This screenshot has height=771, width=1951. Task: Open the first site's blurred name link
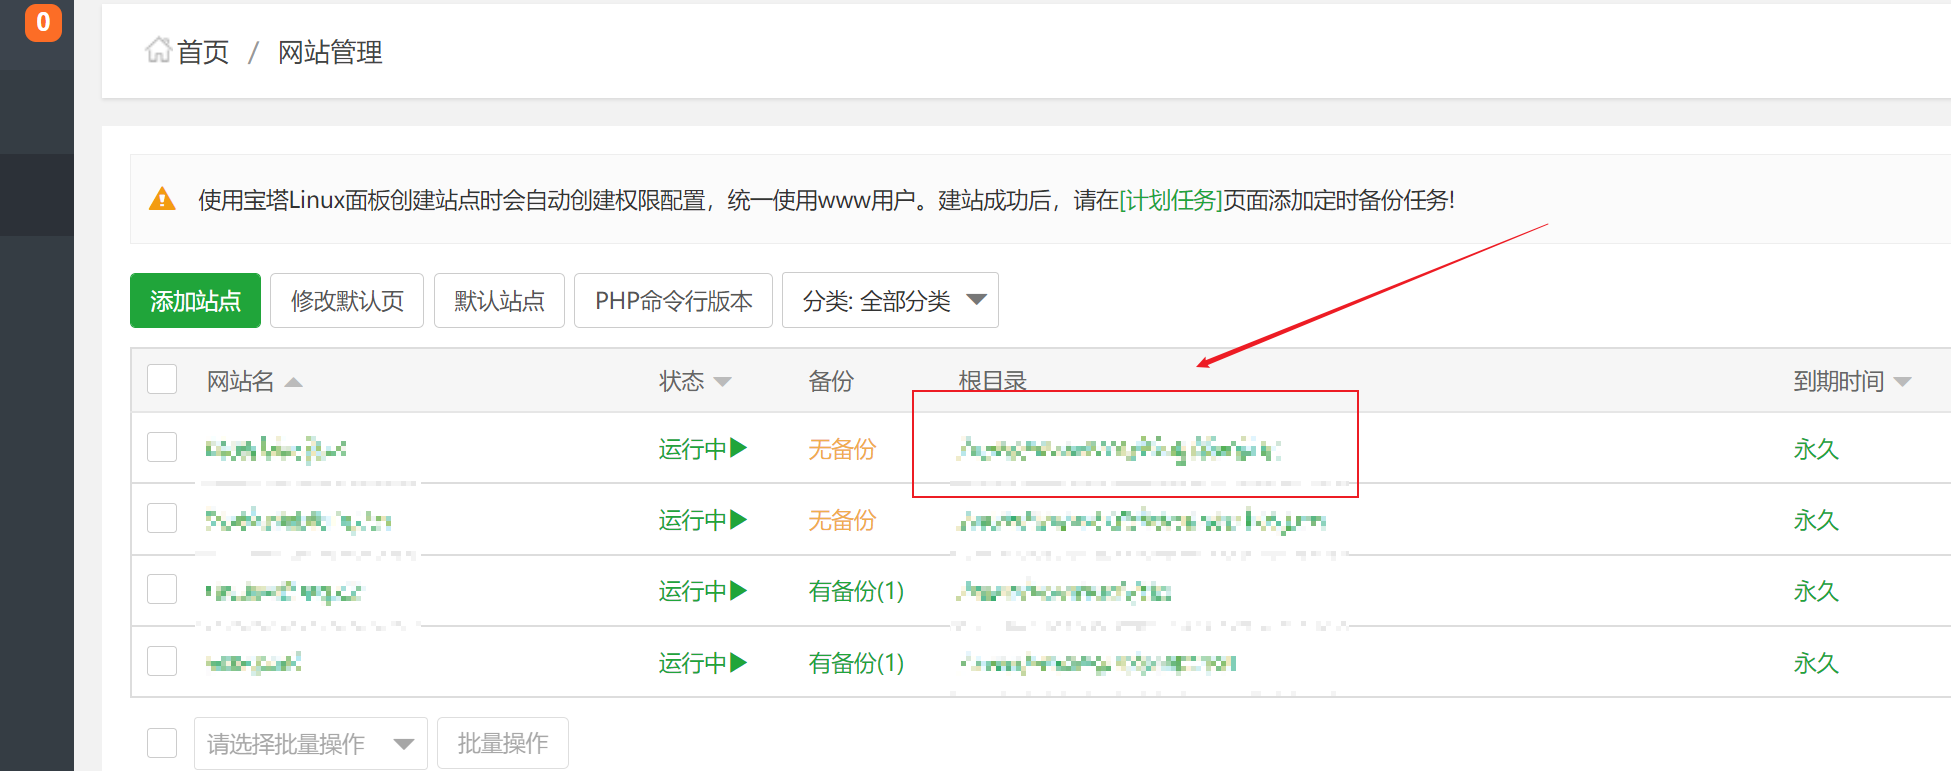tap(275, 449)
